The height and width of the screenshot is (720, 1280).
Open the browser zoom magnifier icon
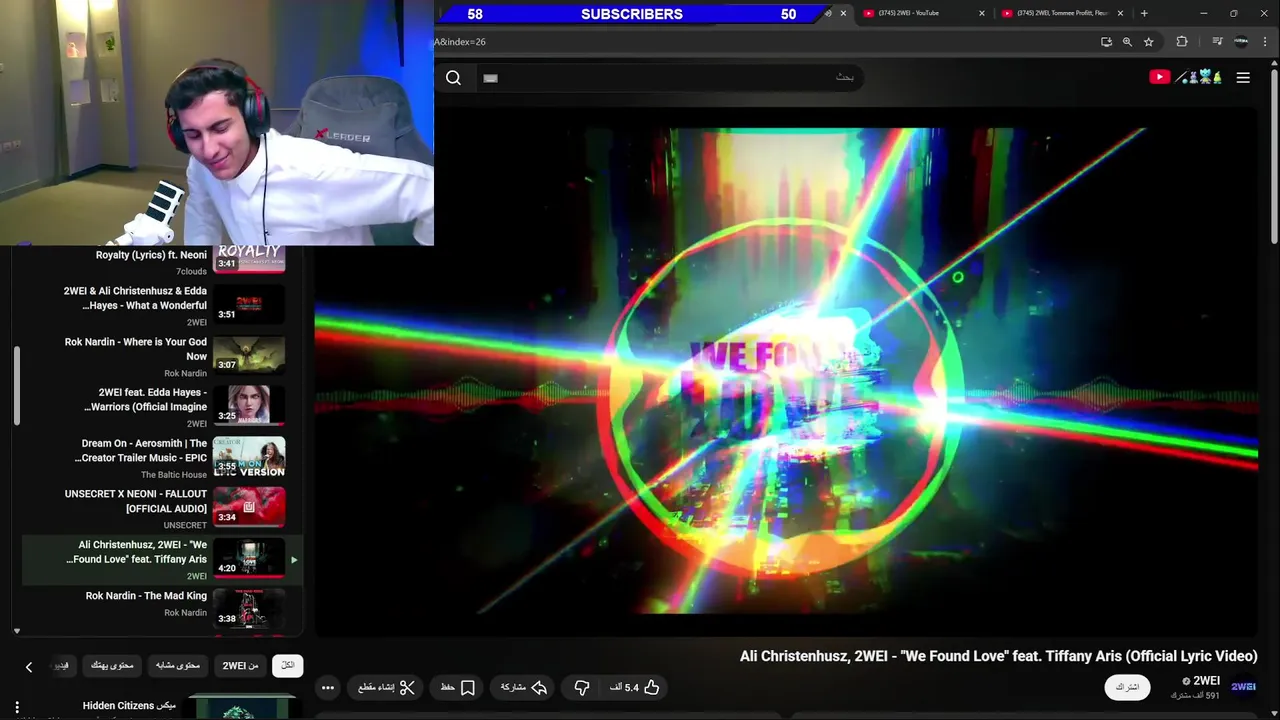pos(1127,42)
